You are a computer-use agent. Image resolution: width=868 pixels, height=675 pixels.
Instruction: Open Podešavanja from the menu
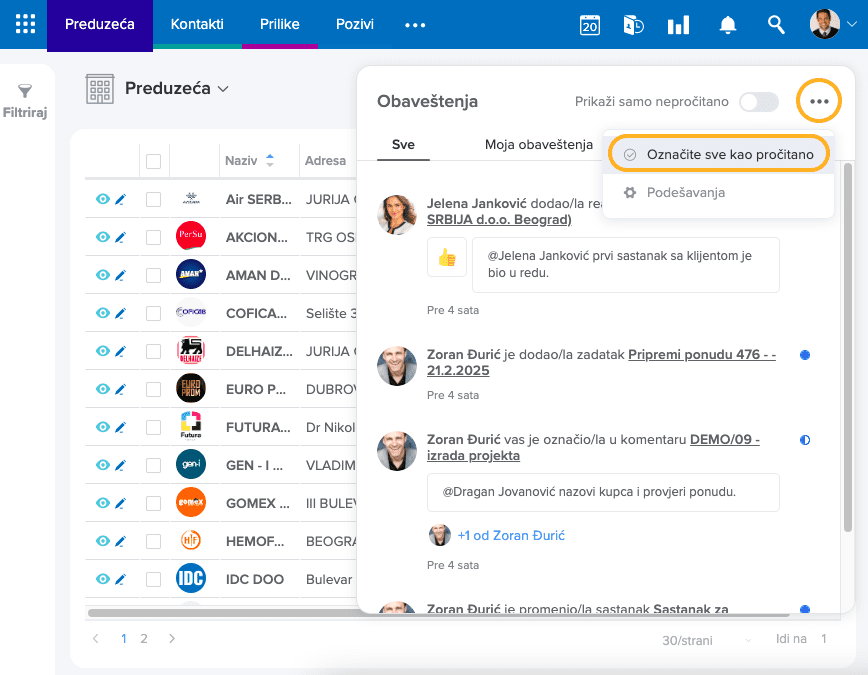click(686, 193)
